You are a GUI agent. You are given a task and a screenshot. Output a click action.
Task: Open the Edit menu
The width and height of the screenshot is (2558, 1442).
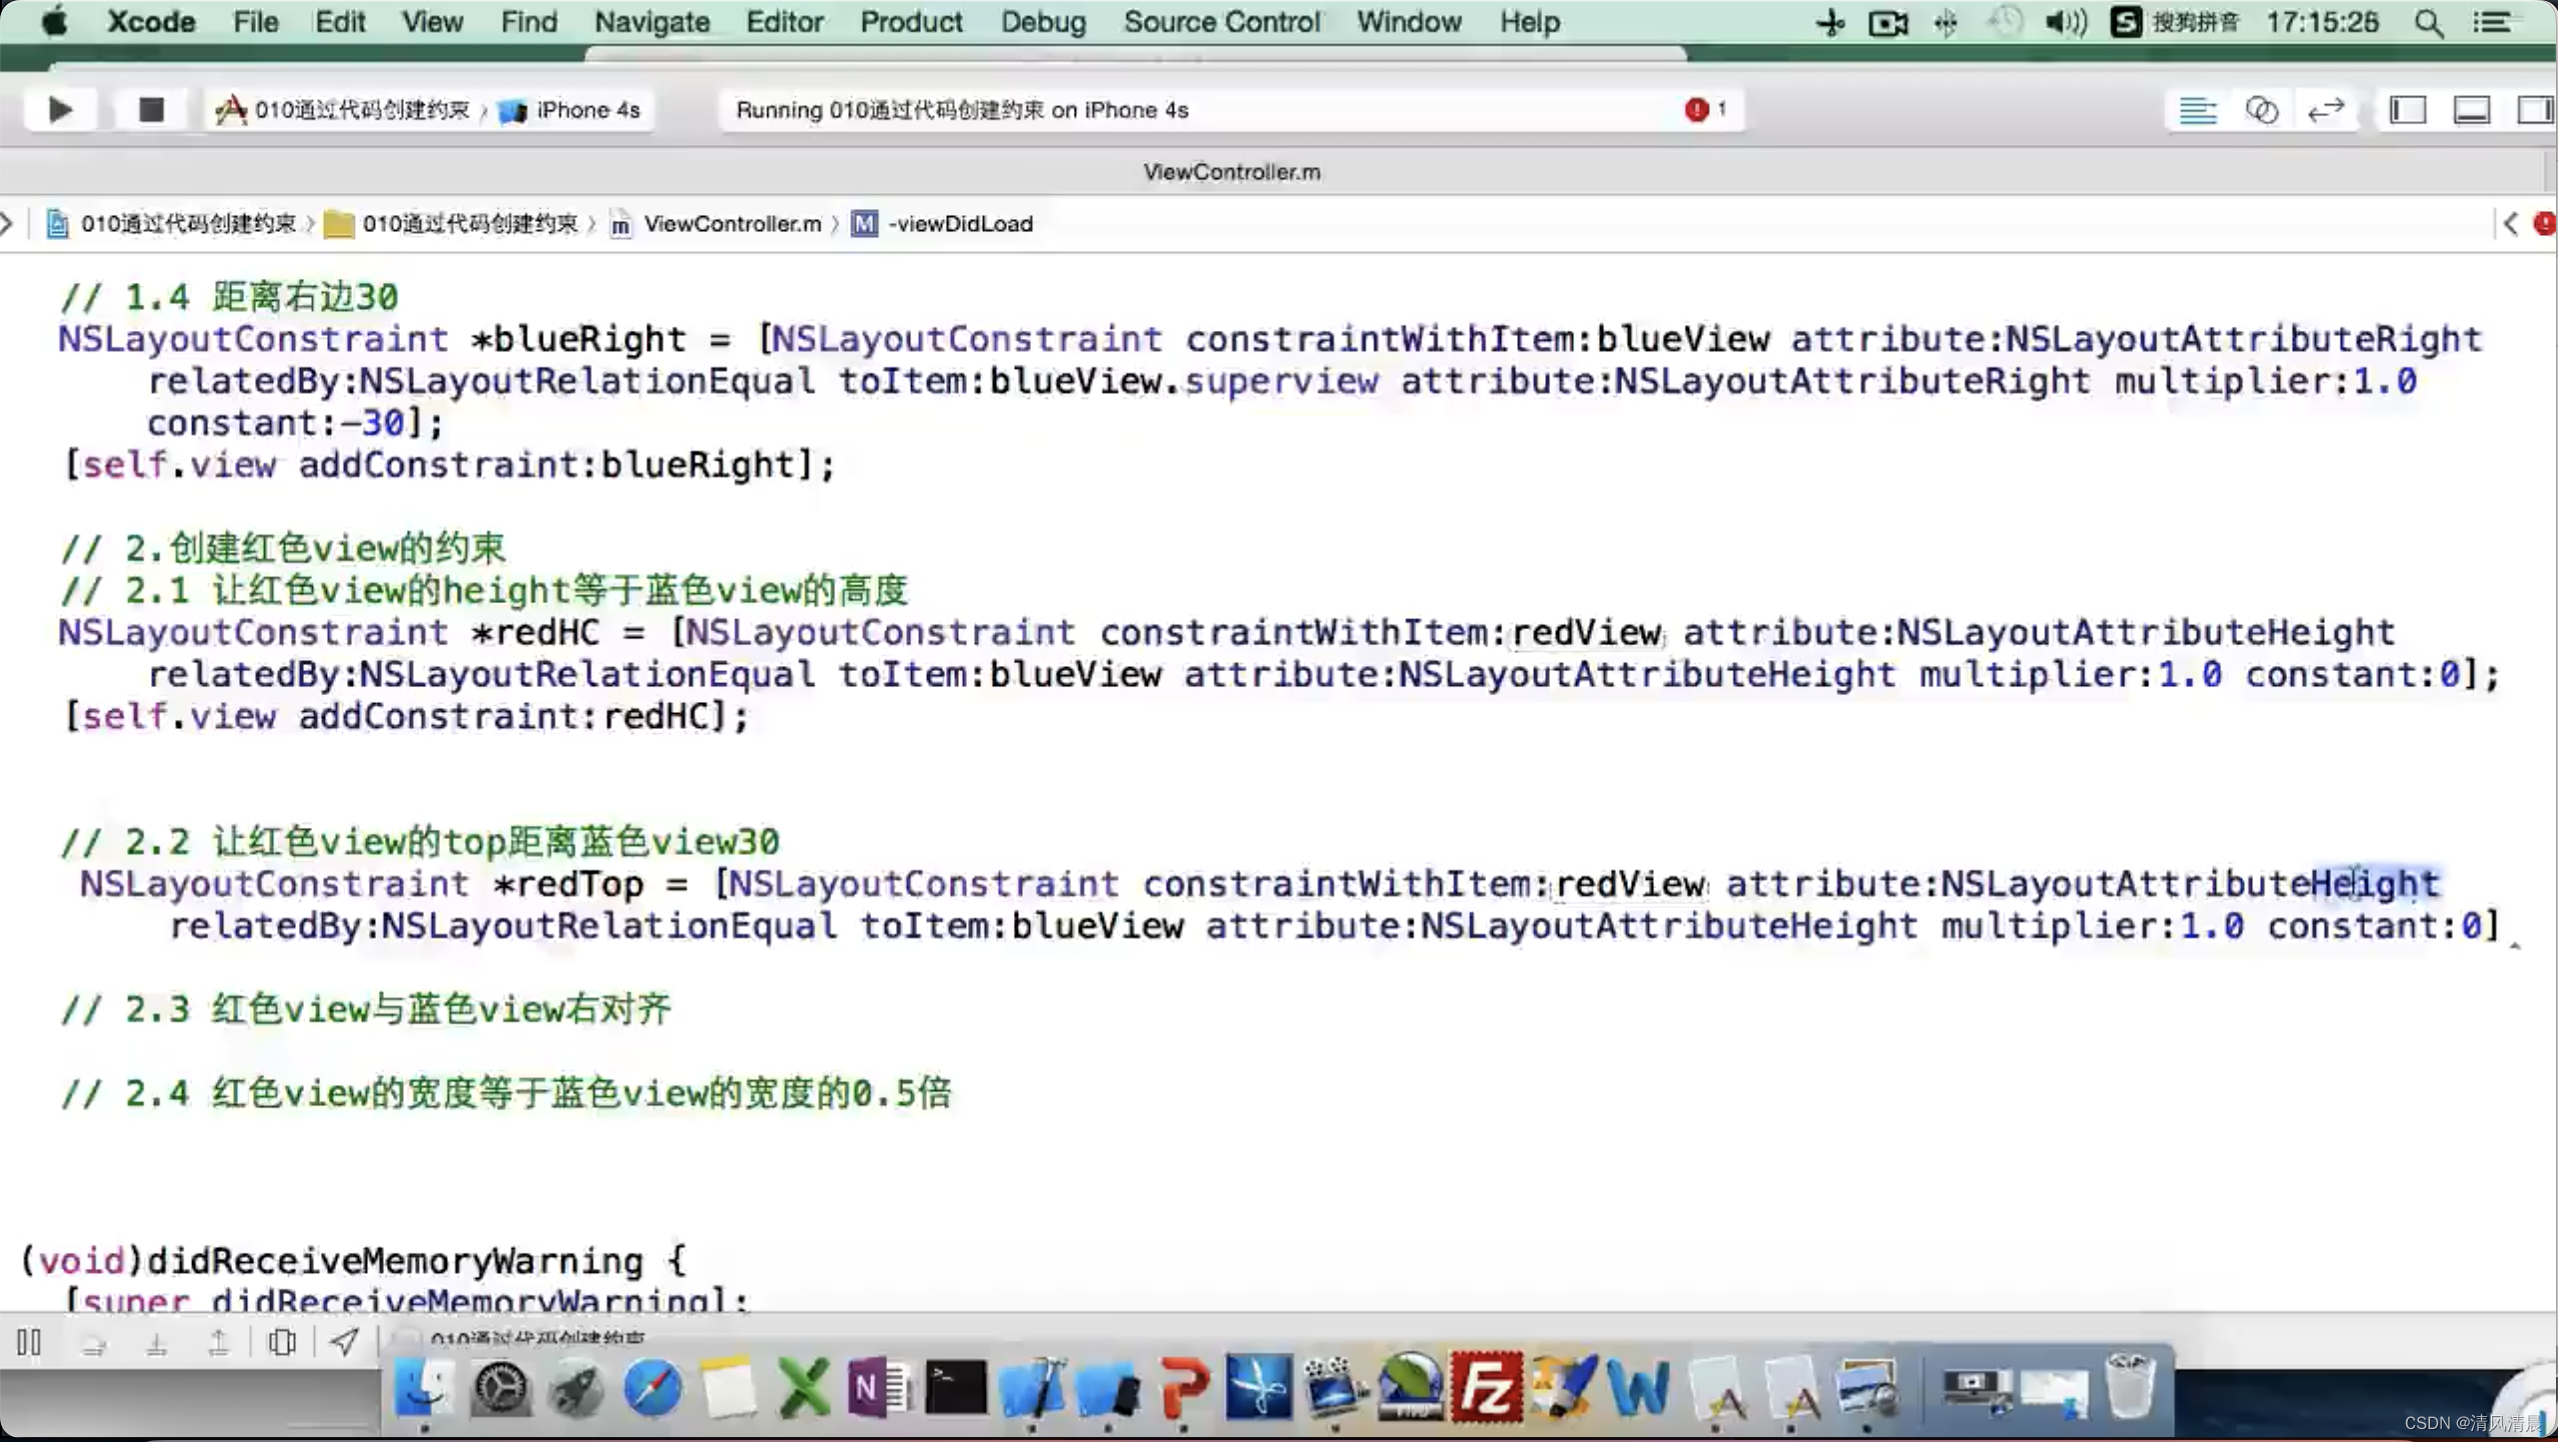tap(340, 21)
